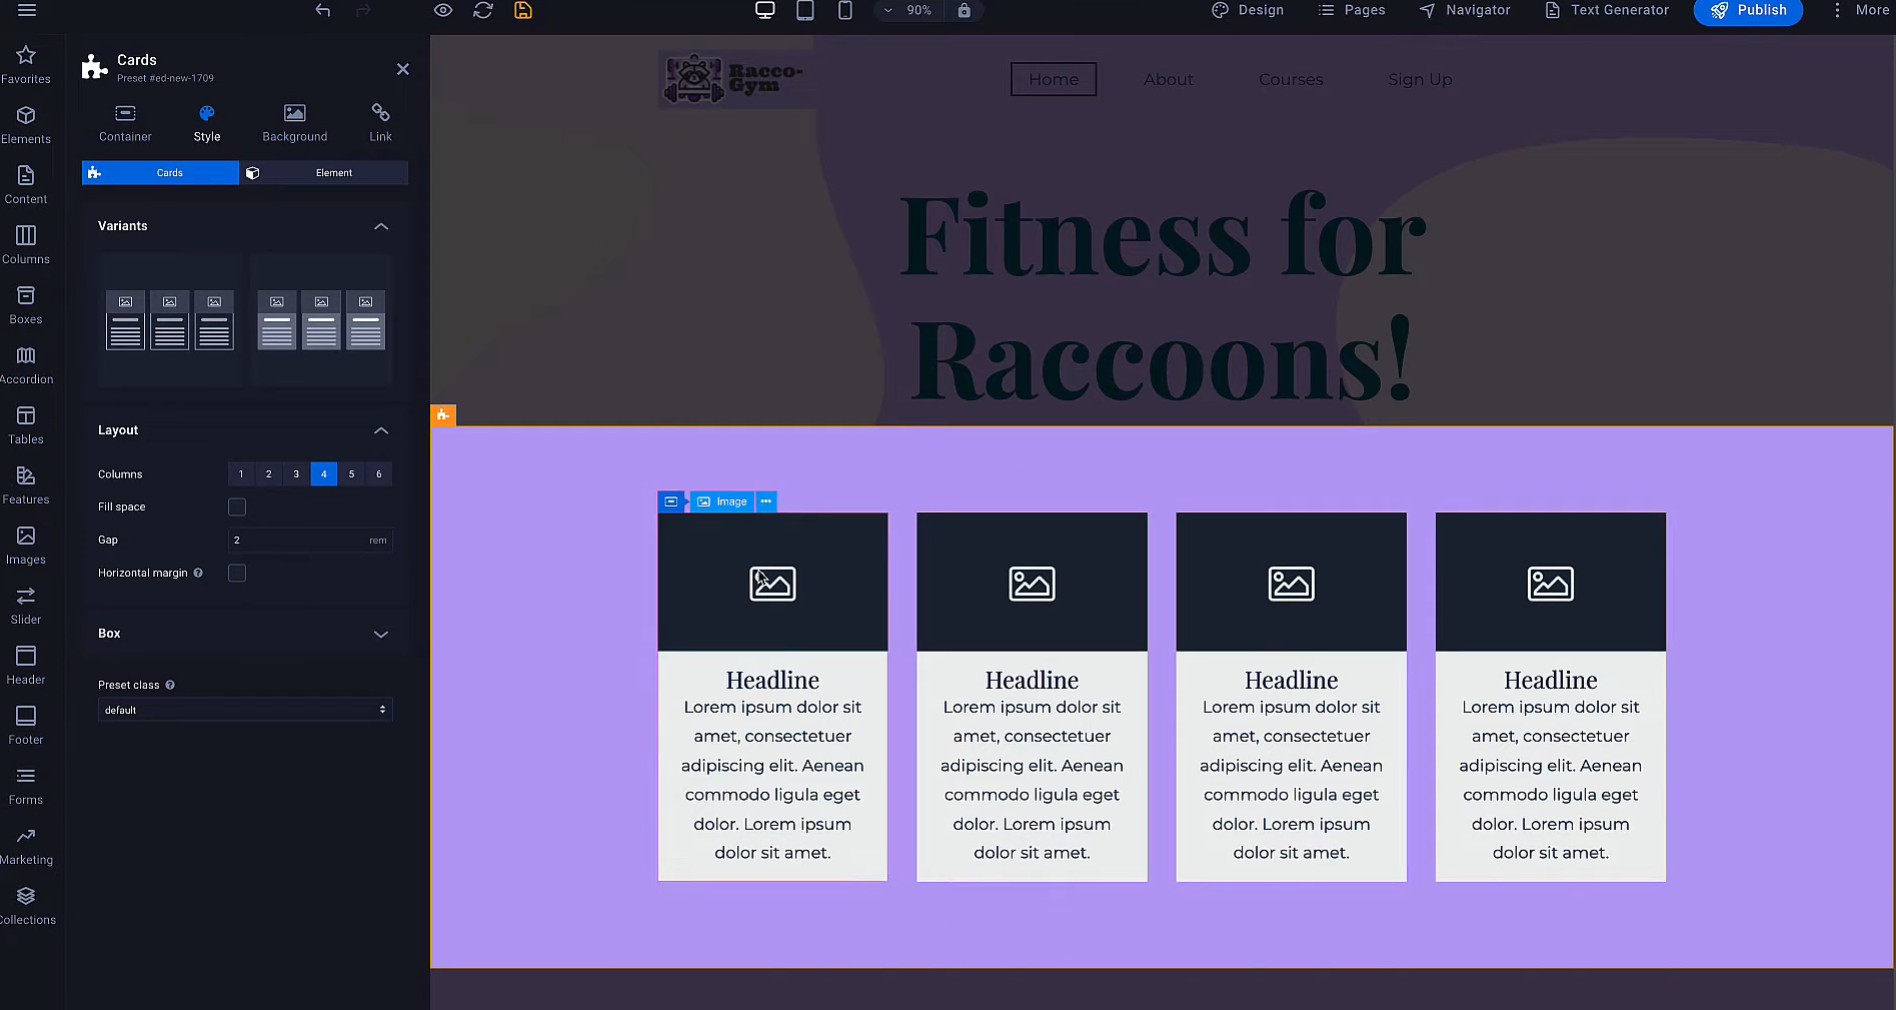Close the Cards panel
This screenshot has width=1896, height=1010.
tap(403, 69)
